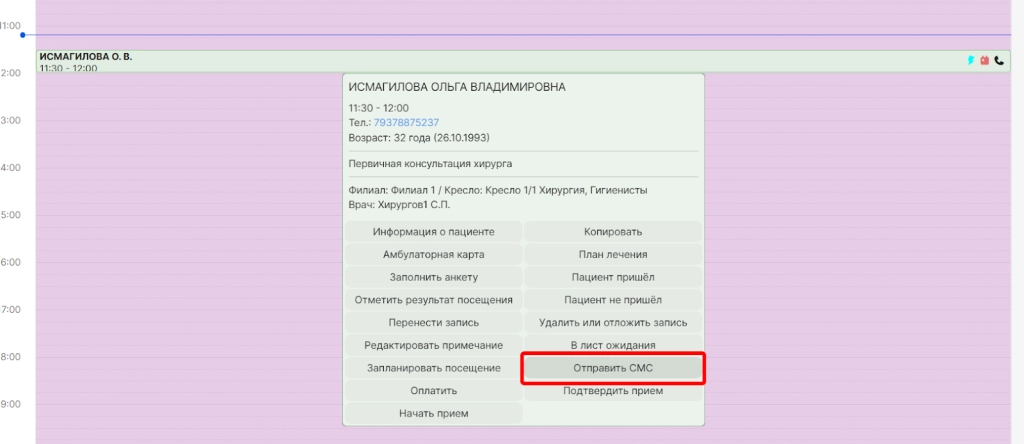Viewport: 1024px width, 444px height.
Task: Choose "Отметить результат посещения"
Action: (433, 300)
